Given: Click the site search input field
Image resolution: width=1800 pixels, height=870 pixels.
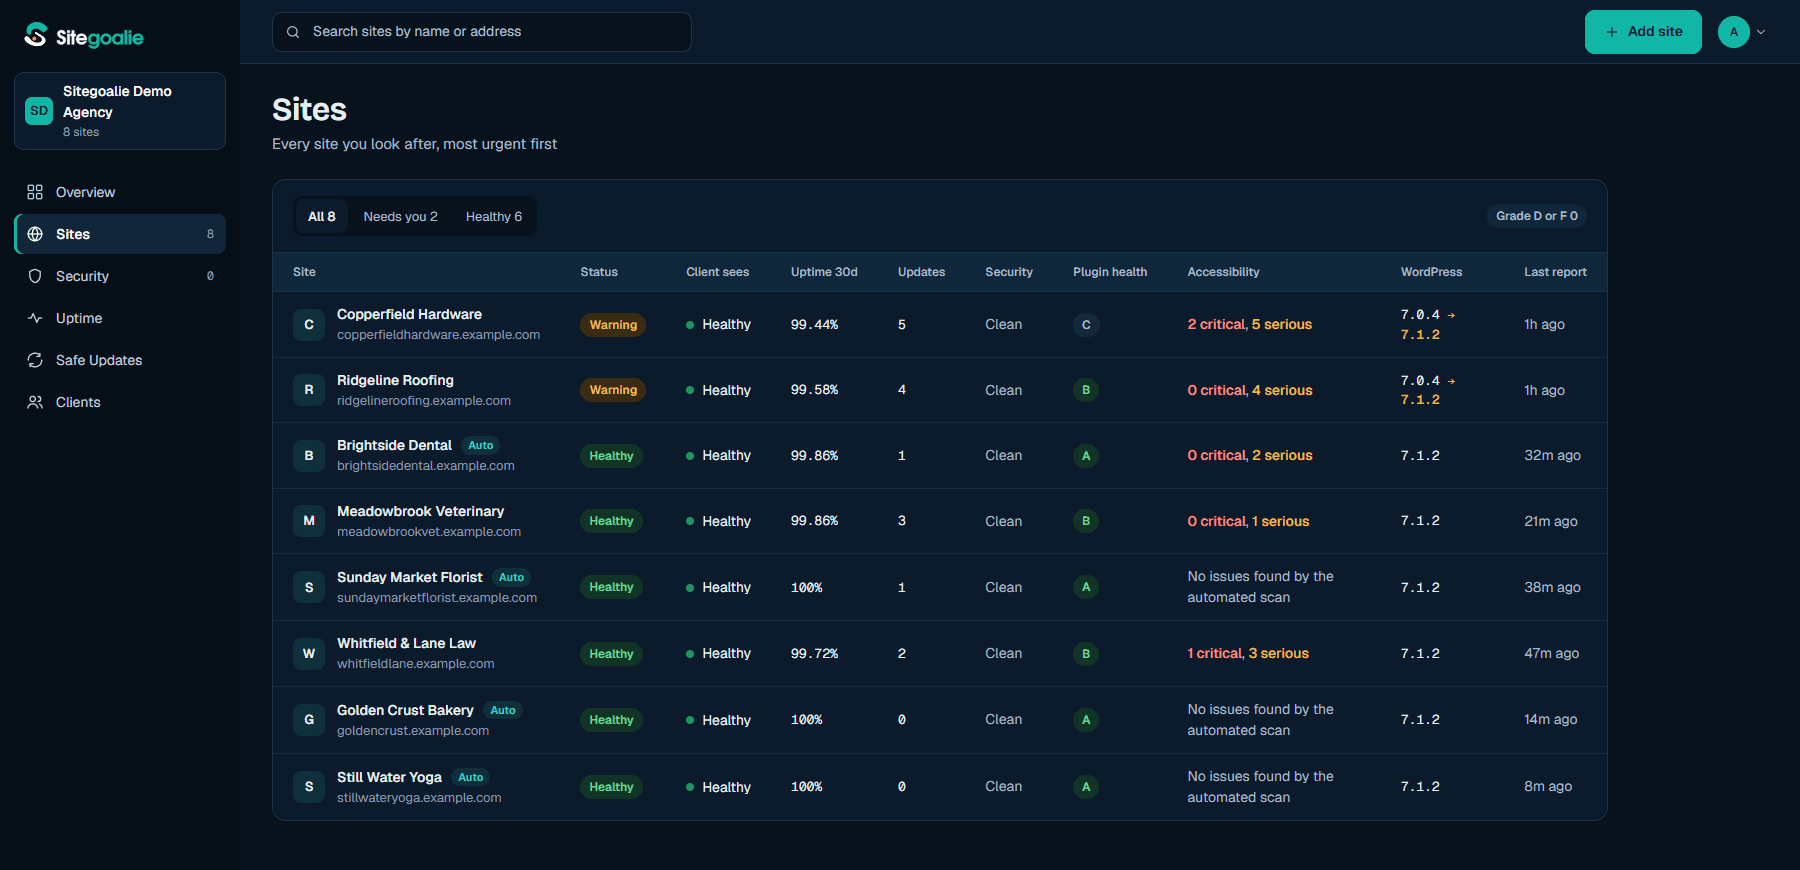Looking at the screenshot, I should (x=482, y=32).
